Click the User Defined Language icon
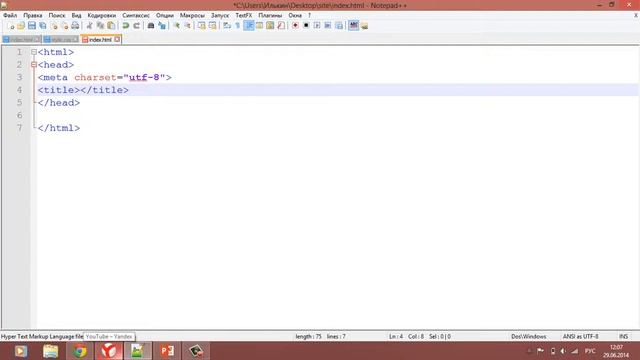The image size is (640, 360). click(259, 26)
